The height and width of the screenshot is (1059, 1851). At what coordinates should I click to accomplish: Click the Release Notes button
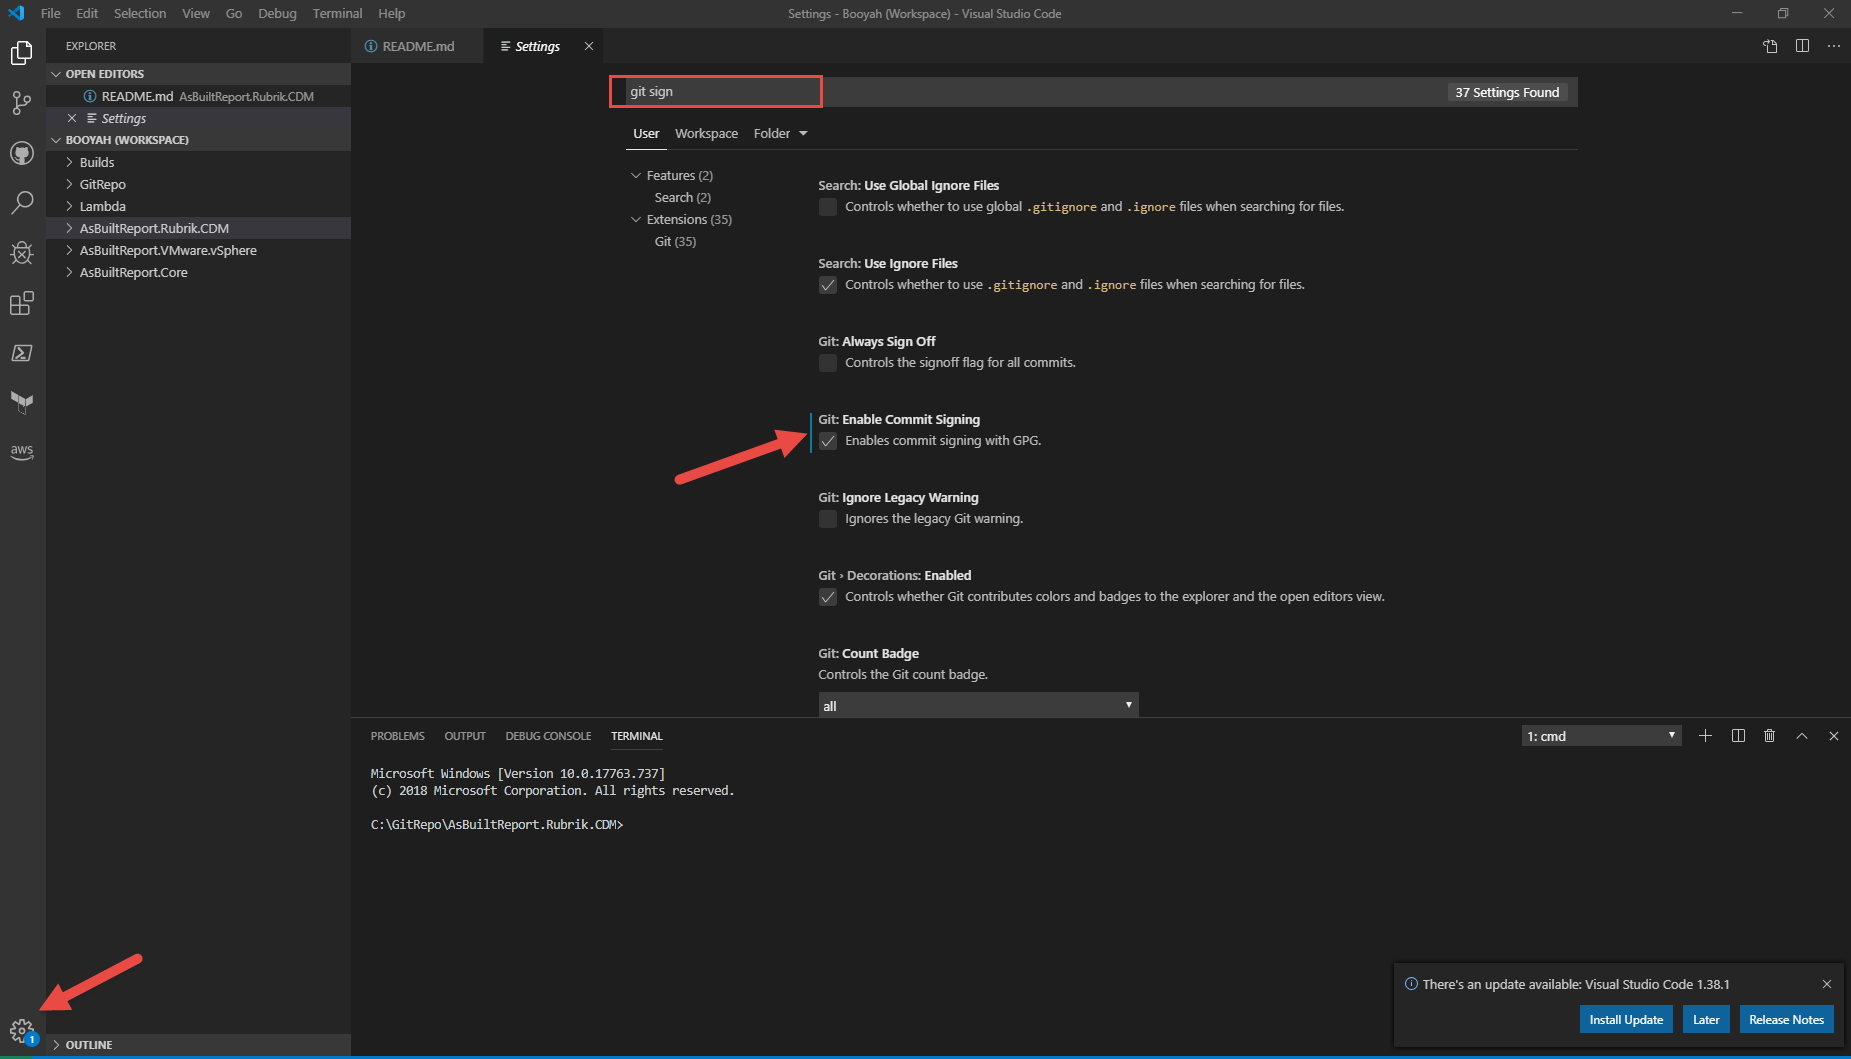1786,1019
